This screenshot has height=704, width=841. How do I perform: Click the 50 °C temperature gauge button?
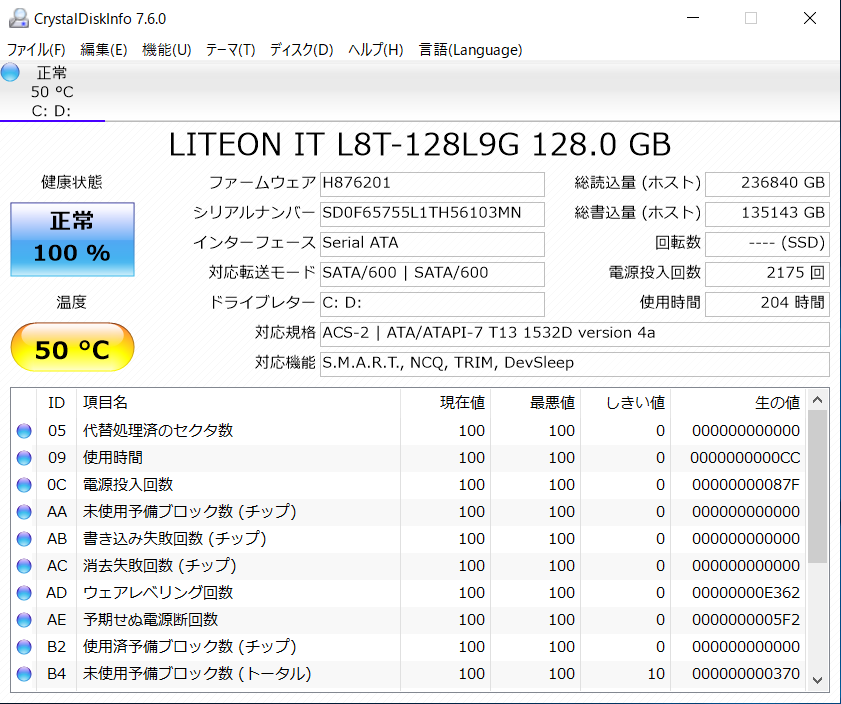[71, 346]
